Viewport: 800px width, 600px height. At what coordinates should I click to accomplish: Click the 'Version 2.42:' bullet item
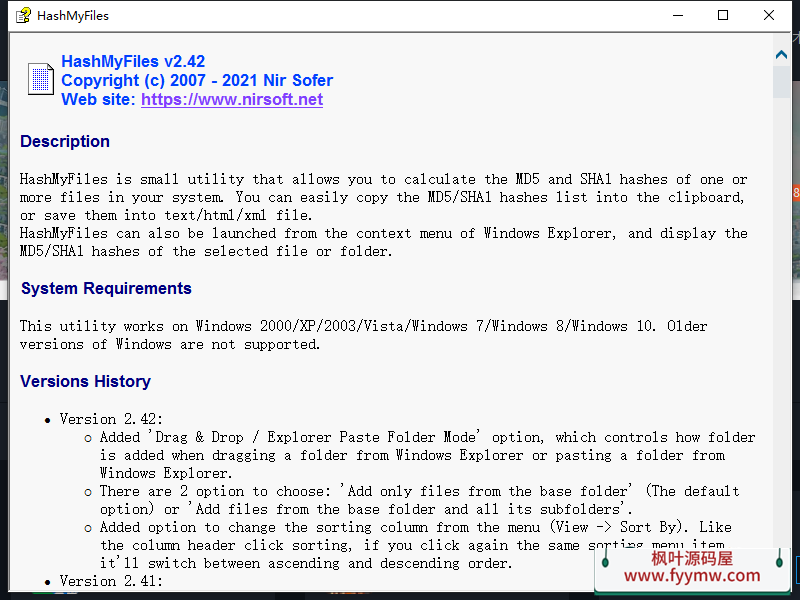pos(111,419)
